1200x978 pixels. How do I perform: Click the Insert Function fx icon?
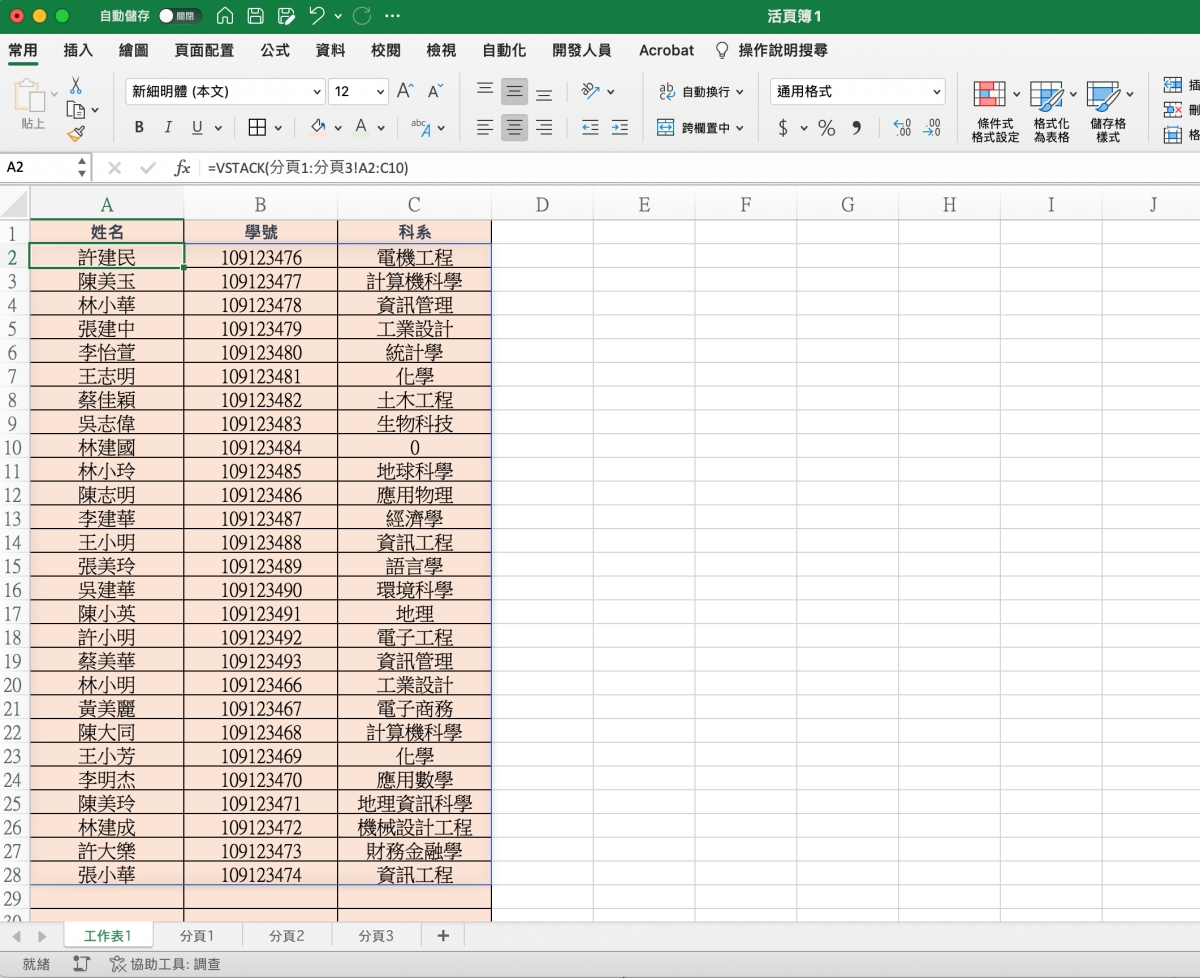pos(182,168)
